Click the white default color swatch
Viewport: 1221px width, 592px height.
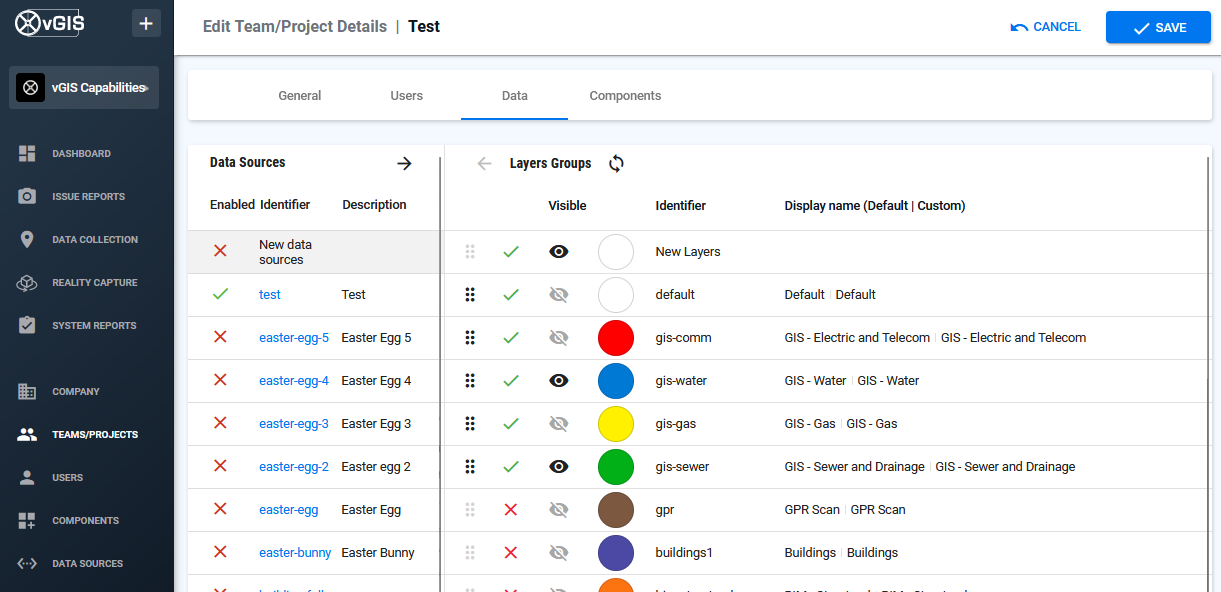click(x=616, y=295)
